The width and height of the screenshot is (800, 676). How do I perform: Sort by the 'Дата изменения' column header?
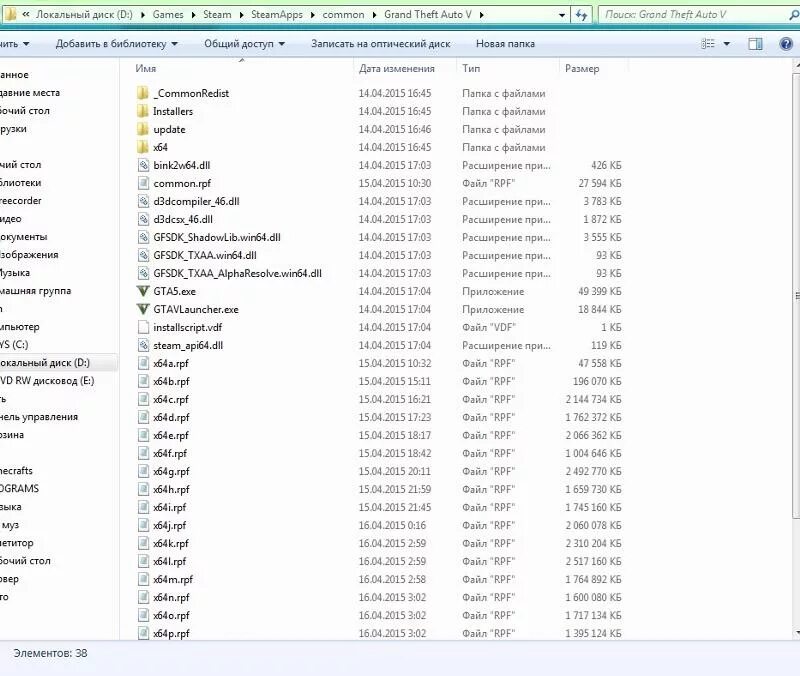[396, 68]
